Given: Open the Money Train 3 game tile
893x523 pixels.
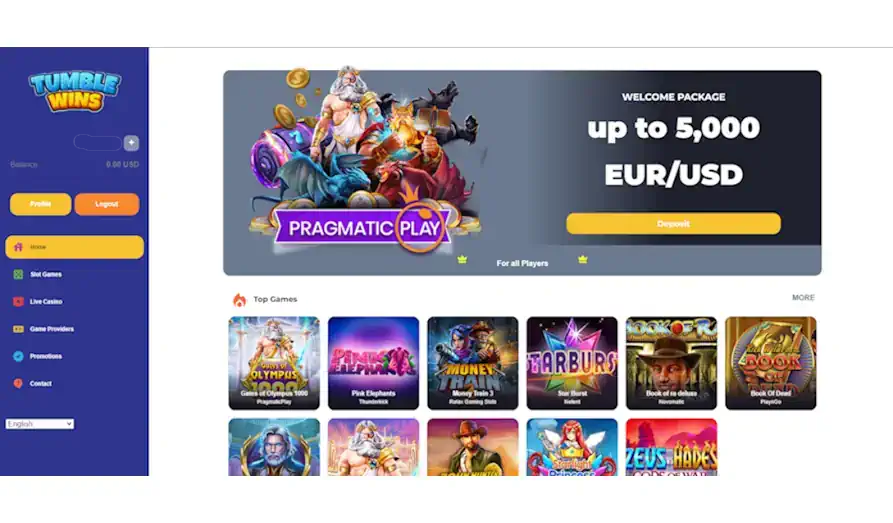Looking at the screenshot, I should pyautogui.click(x=473, y=363).
